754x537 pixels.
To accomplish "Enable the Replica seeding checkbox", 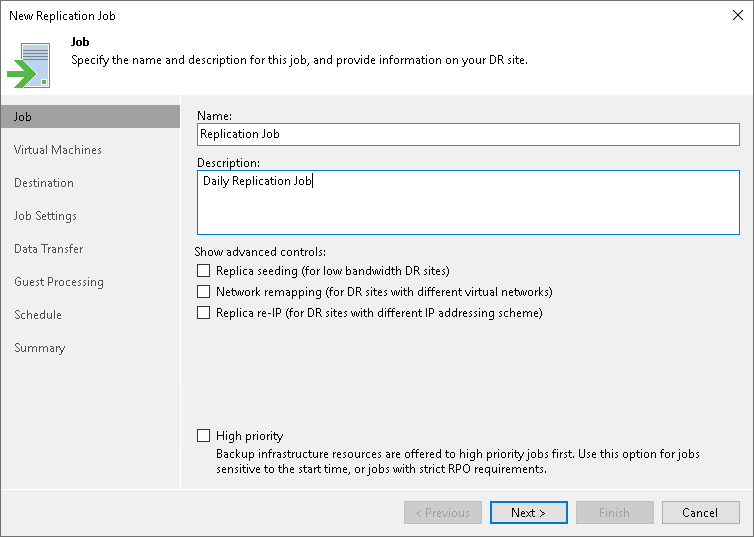I will [x=204, y=271].
